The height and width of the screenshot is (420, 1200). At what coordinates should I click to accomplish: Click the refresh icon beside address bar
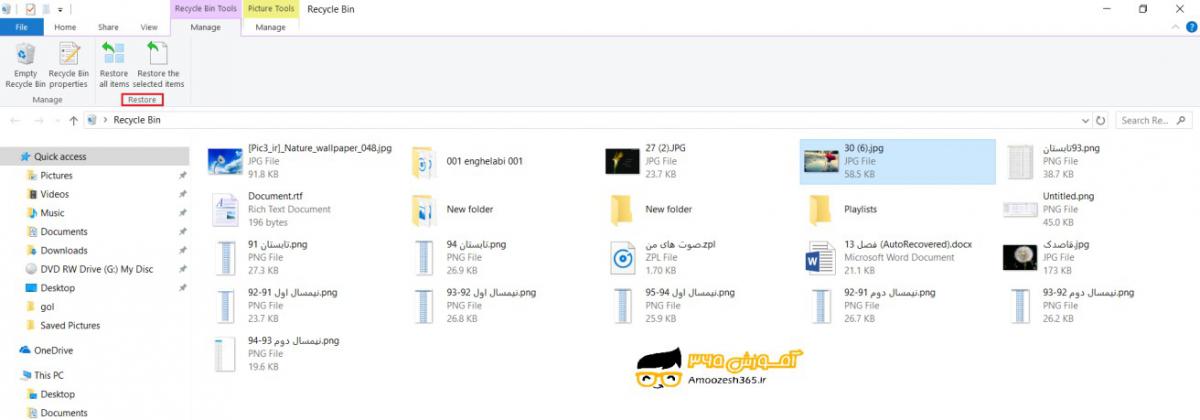pyautogui.click(x=1101, y=120)
